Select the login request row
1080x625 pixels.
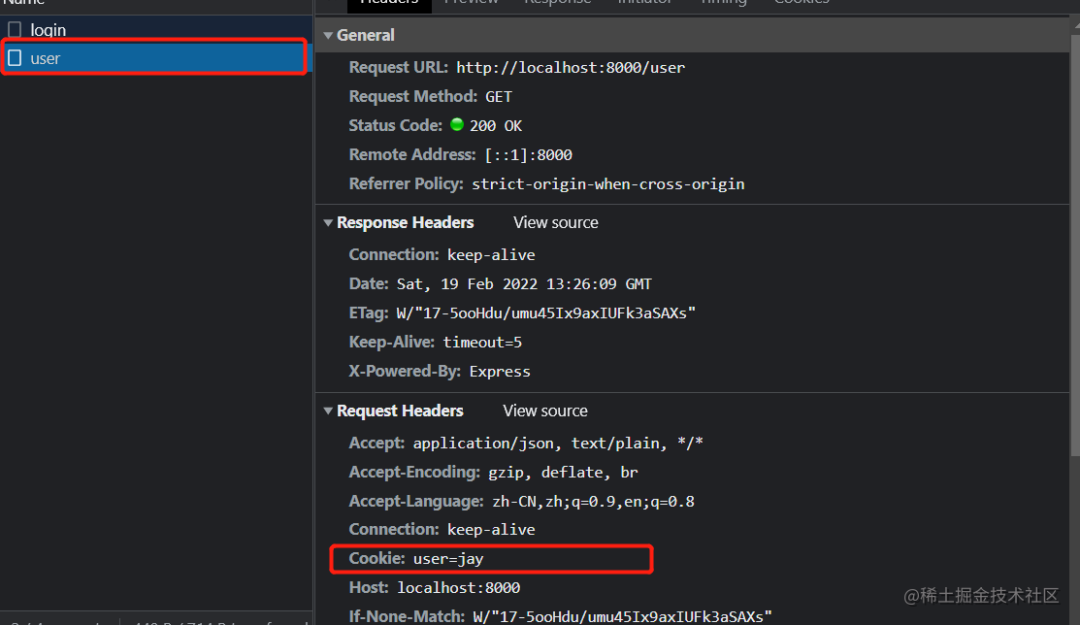156,30
